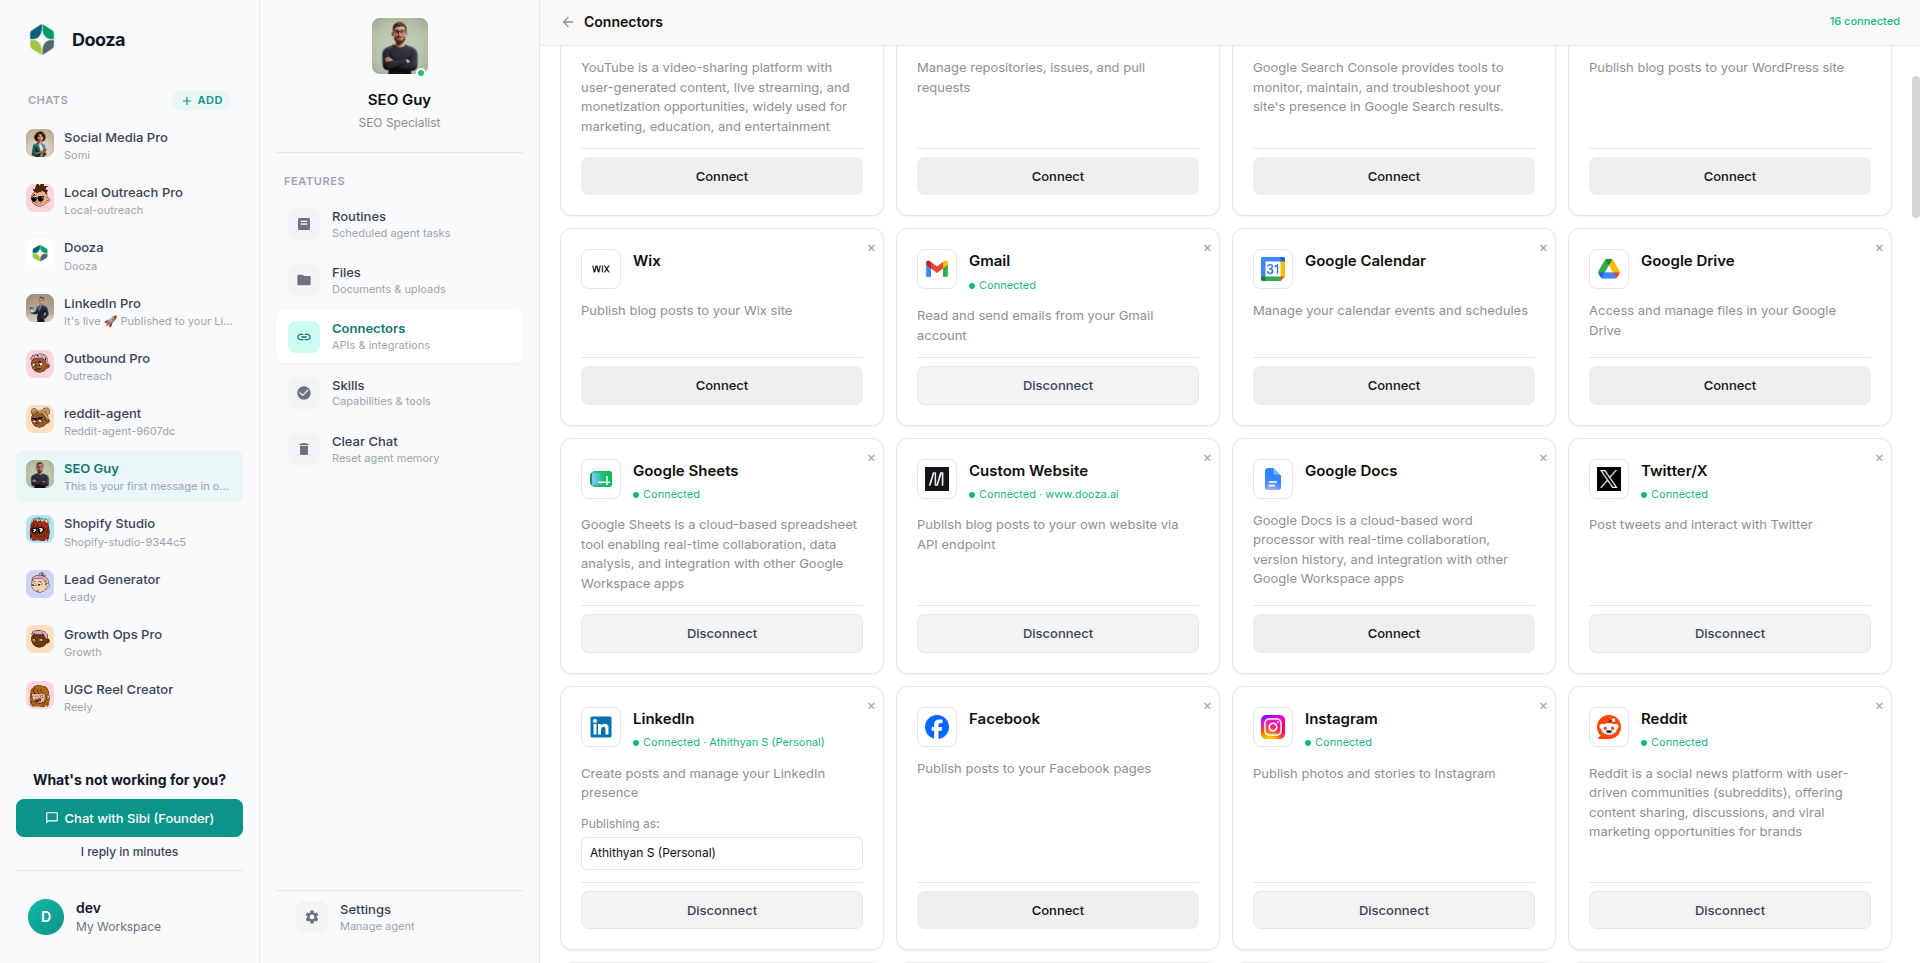Click the Clear Chat trash icon

[304, 449]
